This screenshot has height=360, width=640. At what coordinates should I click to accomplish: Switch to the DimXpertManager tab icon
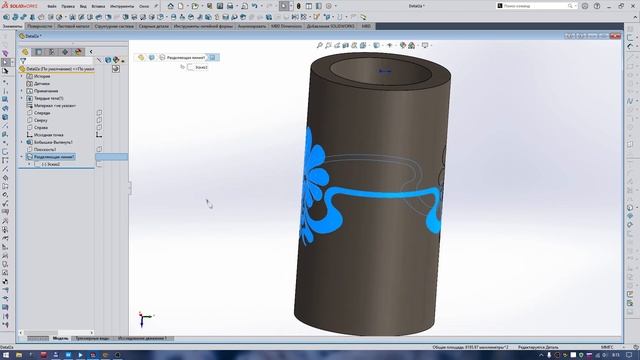pyautogui.click(x=65, y=52)
